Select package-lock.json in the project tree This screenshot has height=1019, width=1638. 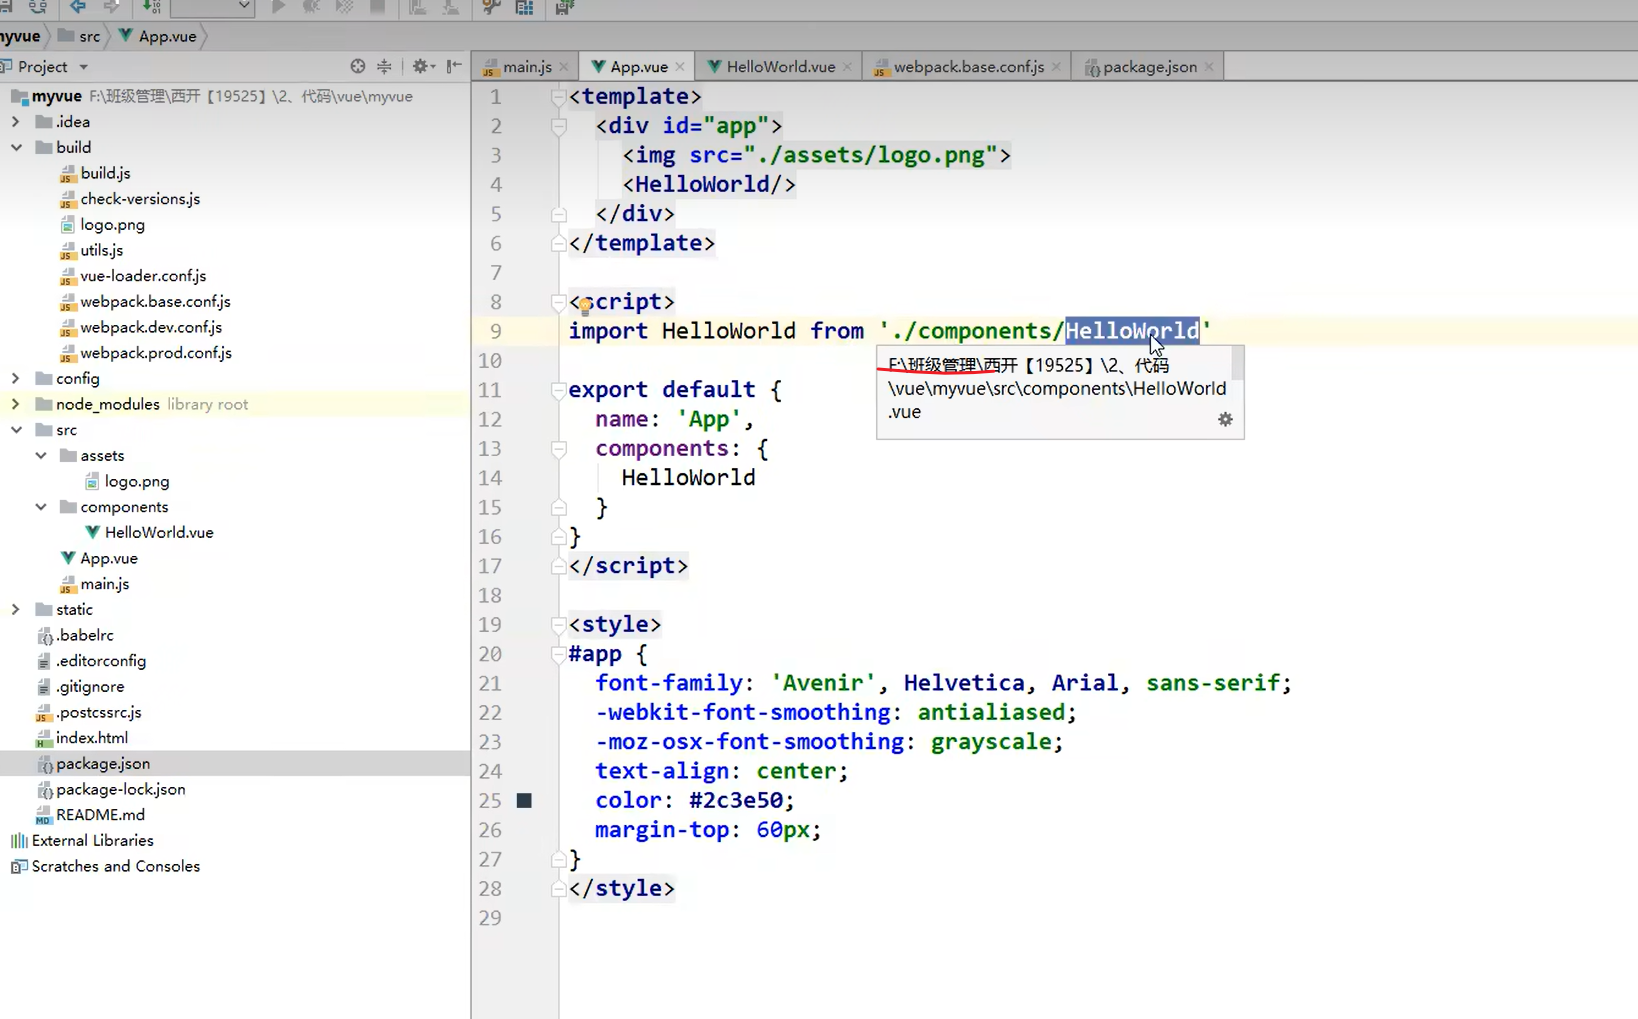click(x=120, y=789)
